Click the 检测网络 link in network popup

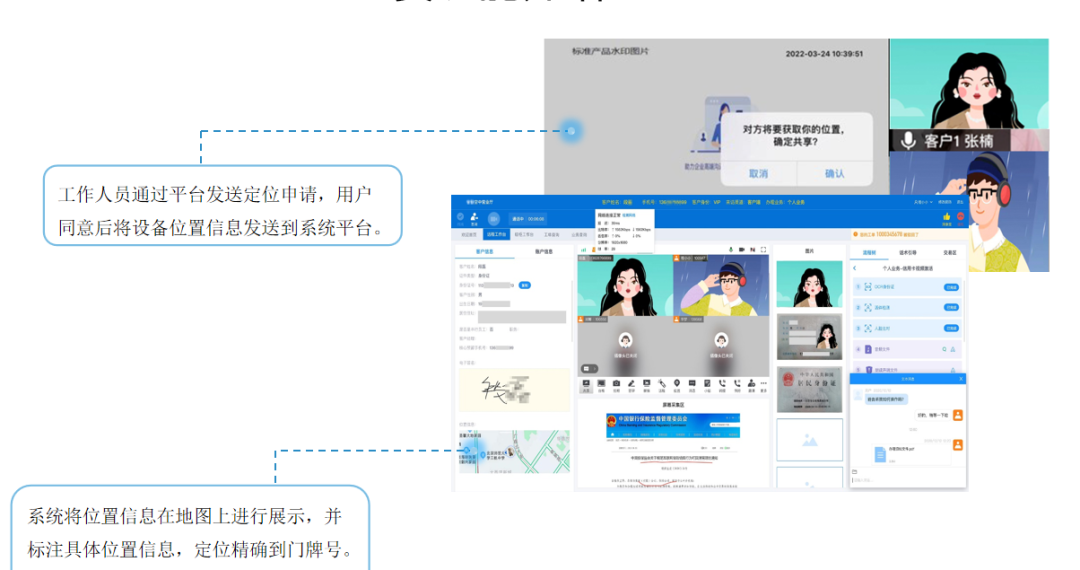tap(629, 215)
